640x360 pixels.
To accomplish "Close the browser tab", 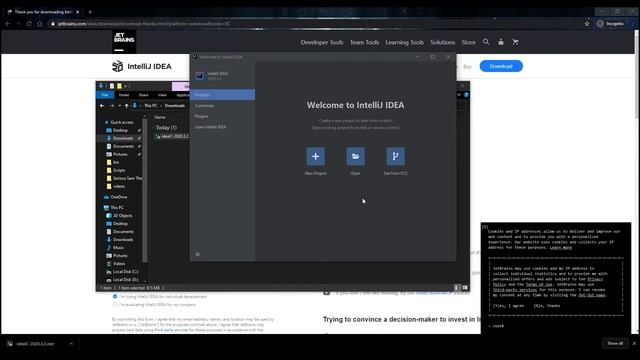I will click(78, 12).
